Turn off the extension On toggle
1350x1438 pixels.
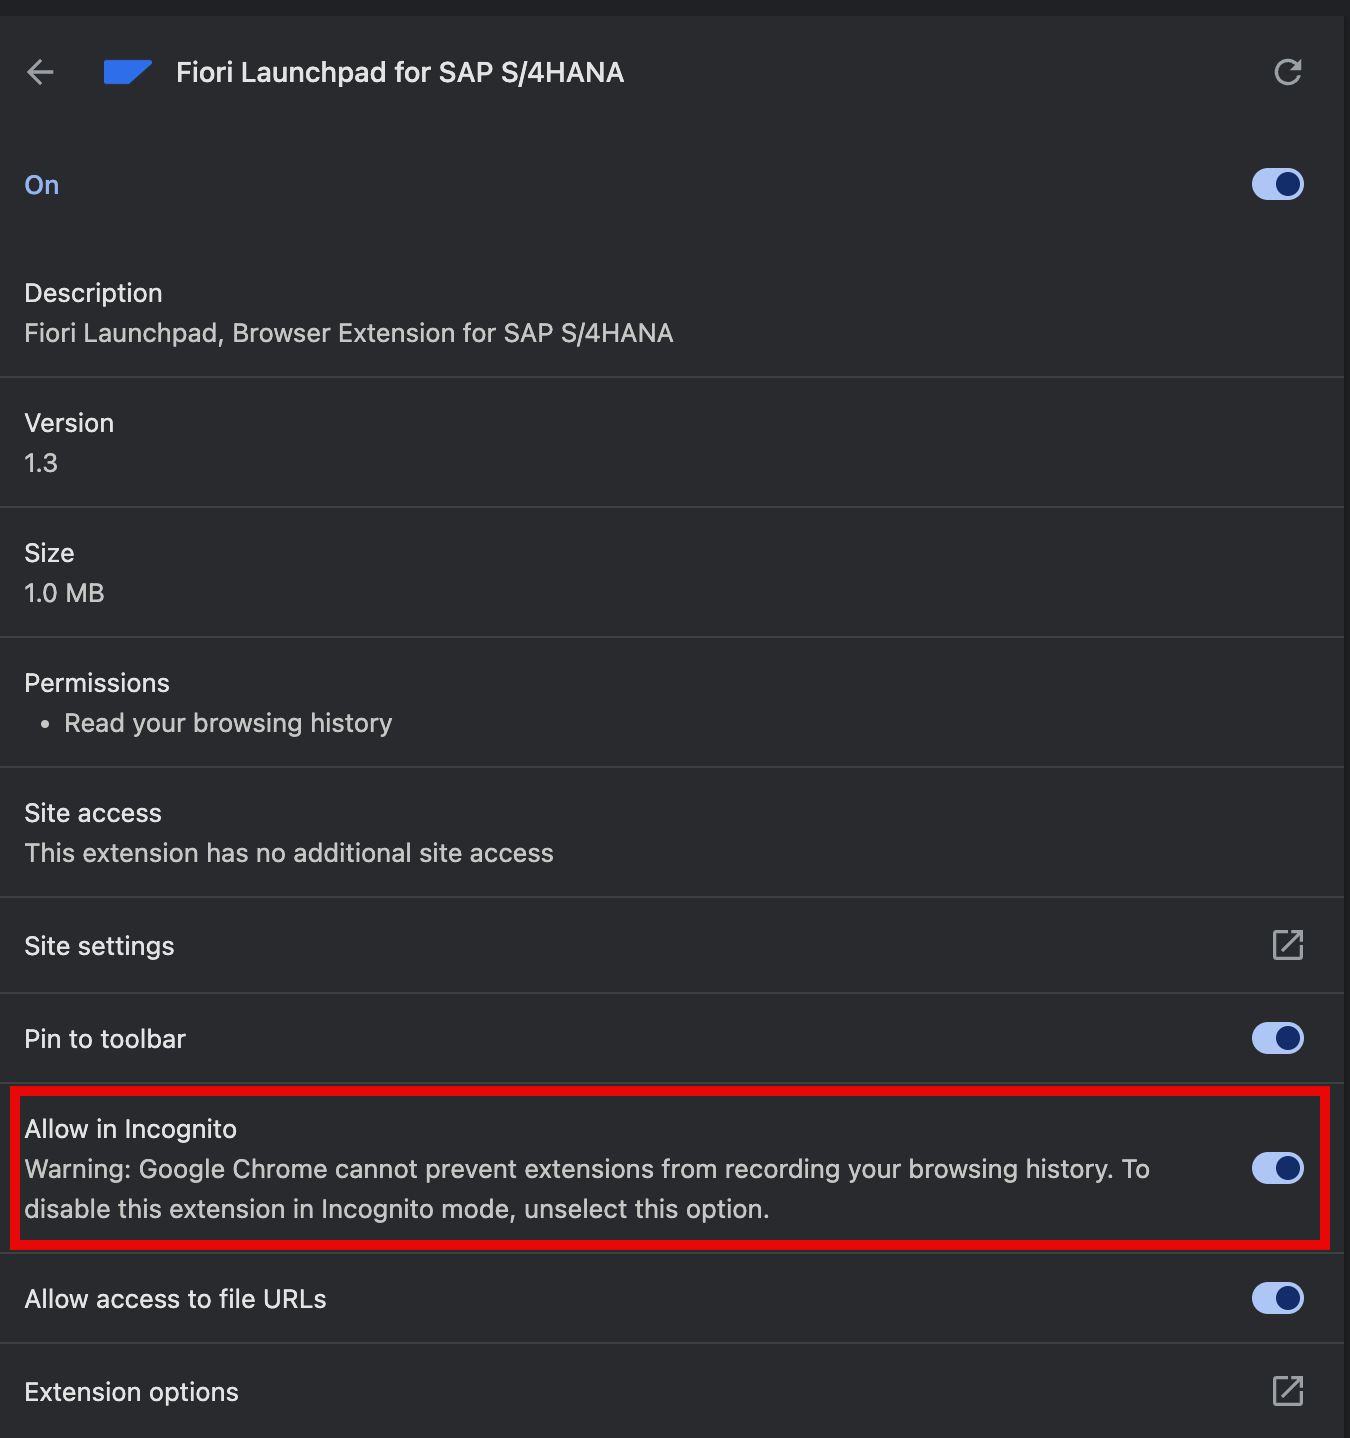click(1278, 184)
